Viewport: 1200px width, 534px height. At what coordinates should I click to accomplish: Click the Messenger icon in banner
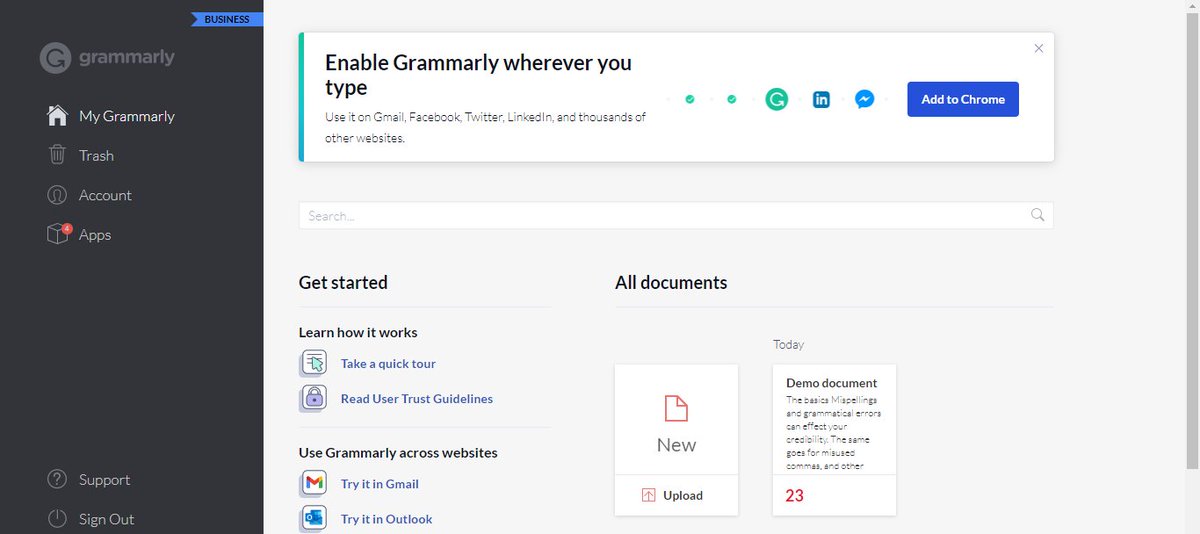pos(865,99)
